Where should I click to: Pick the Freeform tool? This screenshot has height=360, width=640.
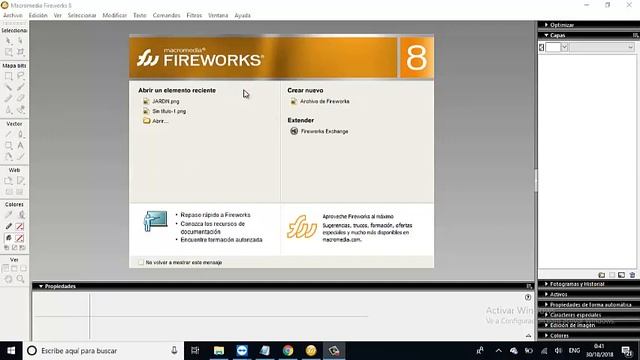coord(9,156)
